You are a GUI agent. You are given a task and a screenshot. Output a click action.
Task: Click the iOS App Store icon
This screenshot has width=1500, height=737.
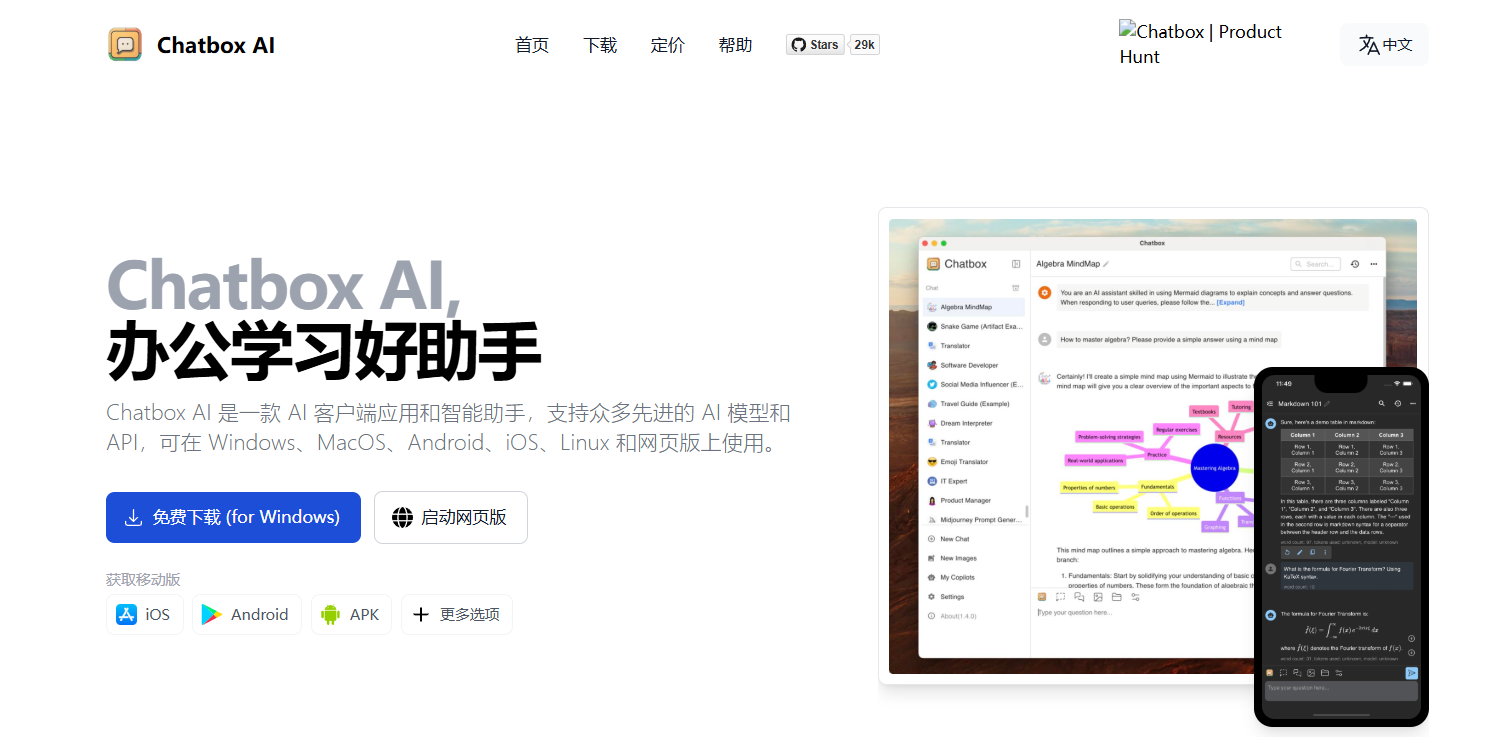(127, 614)
